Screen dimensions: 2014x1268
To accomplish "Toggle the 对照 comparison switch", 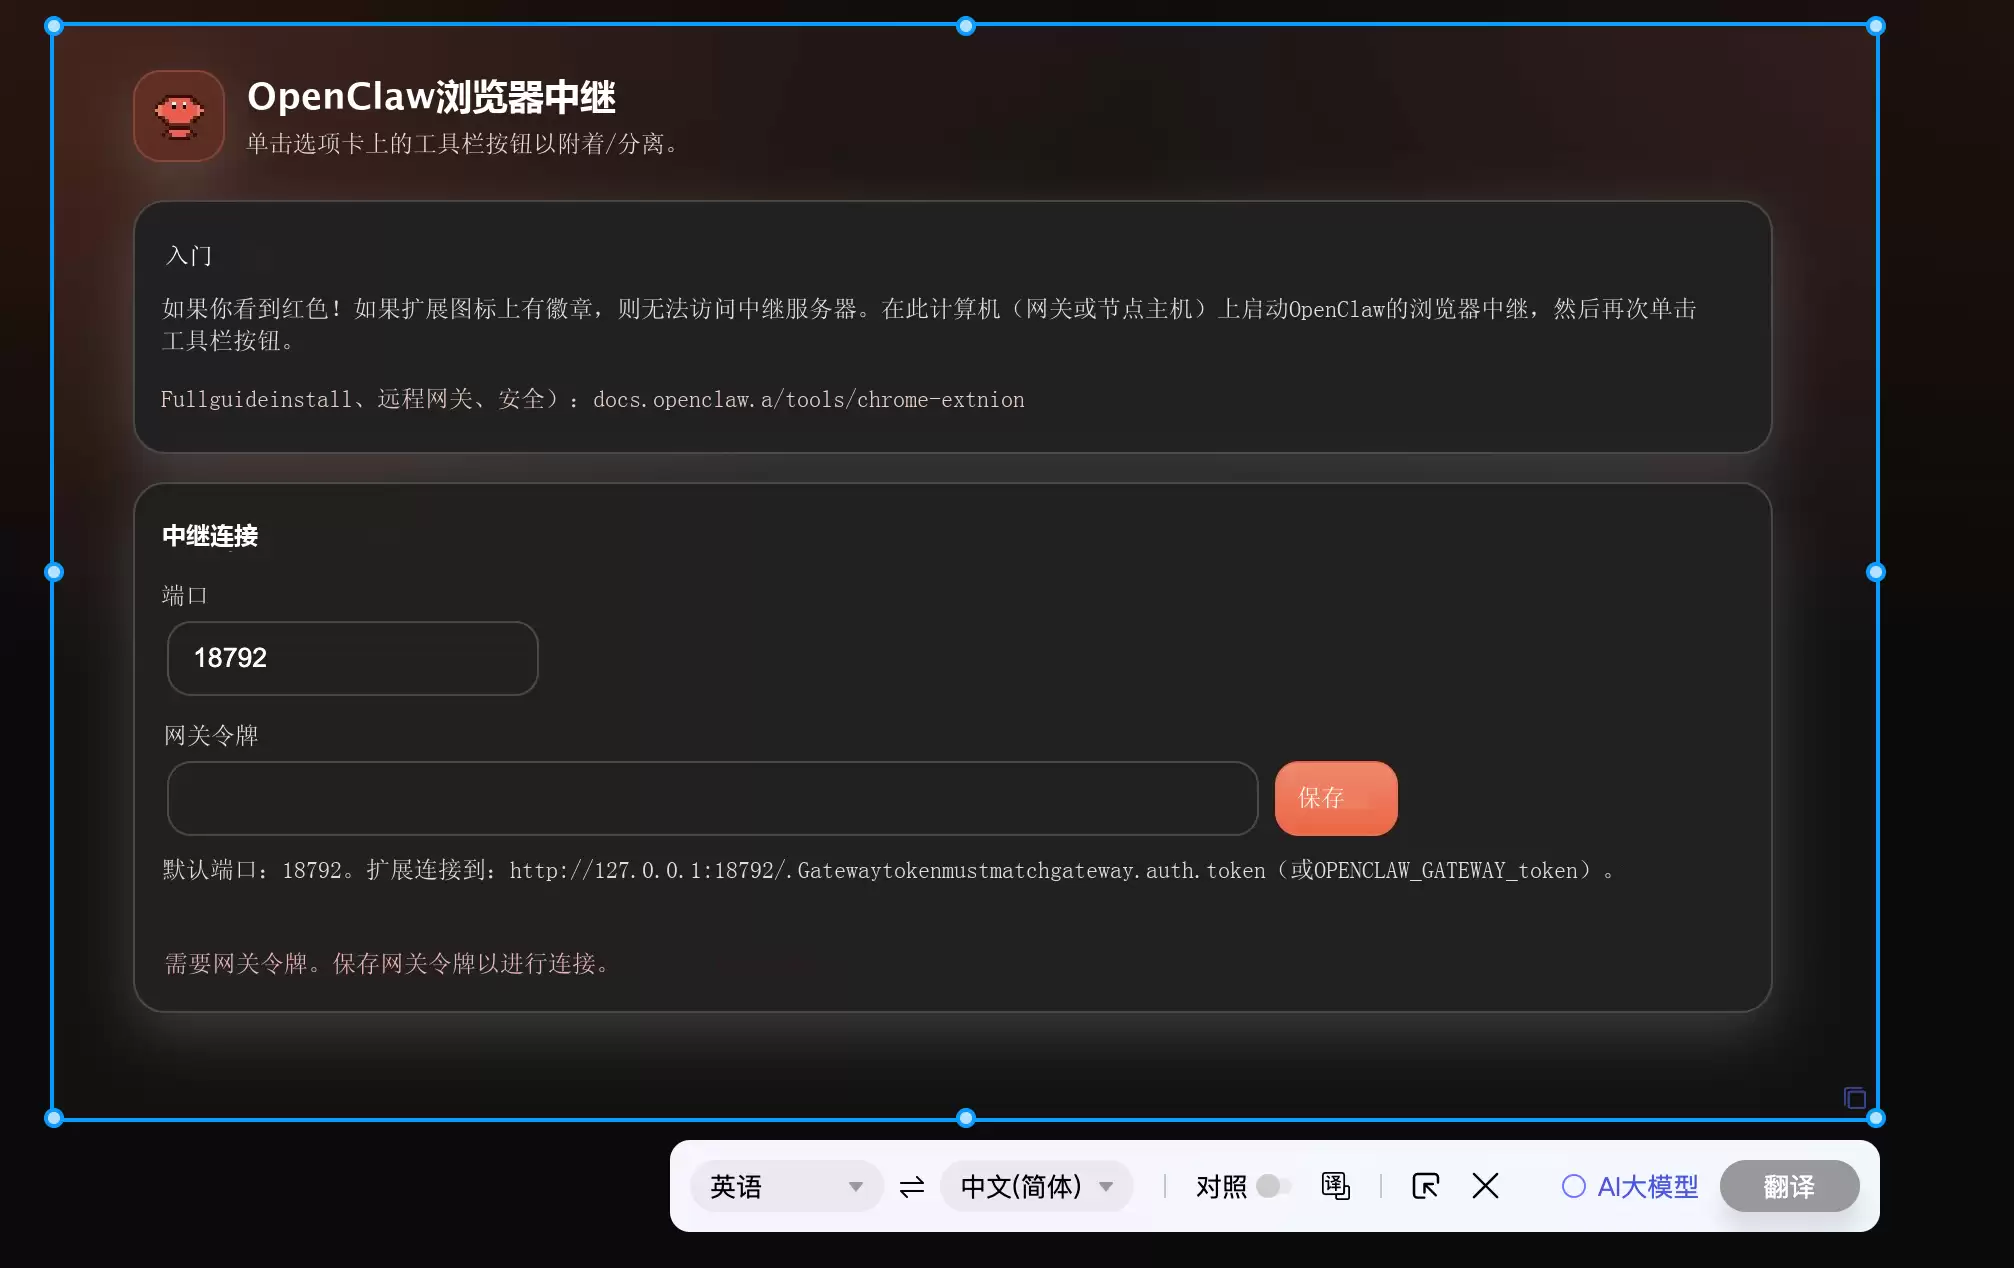I will [x=1274, y=1186].
